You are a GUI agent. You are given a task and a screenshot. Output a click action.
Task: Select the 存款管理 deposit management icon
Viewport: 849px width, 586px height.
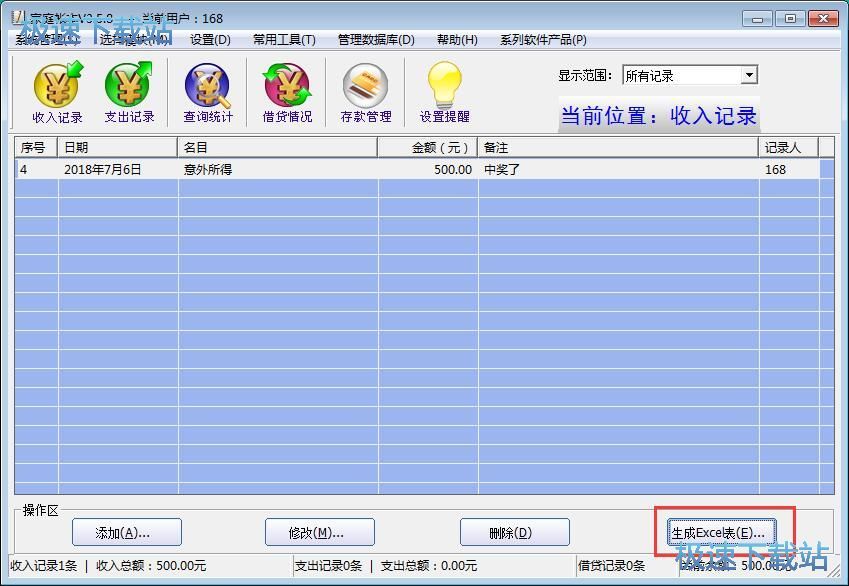click(366, 93)
